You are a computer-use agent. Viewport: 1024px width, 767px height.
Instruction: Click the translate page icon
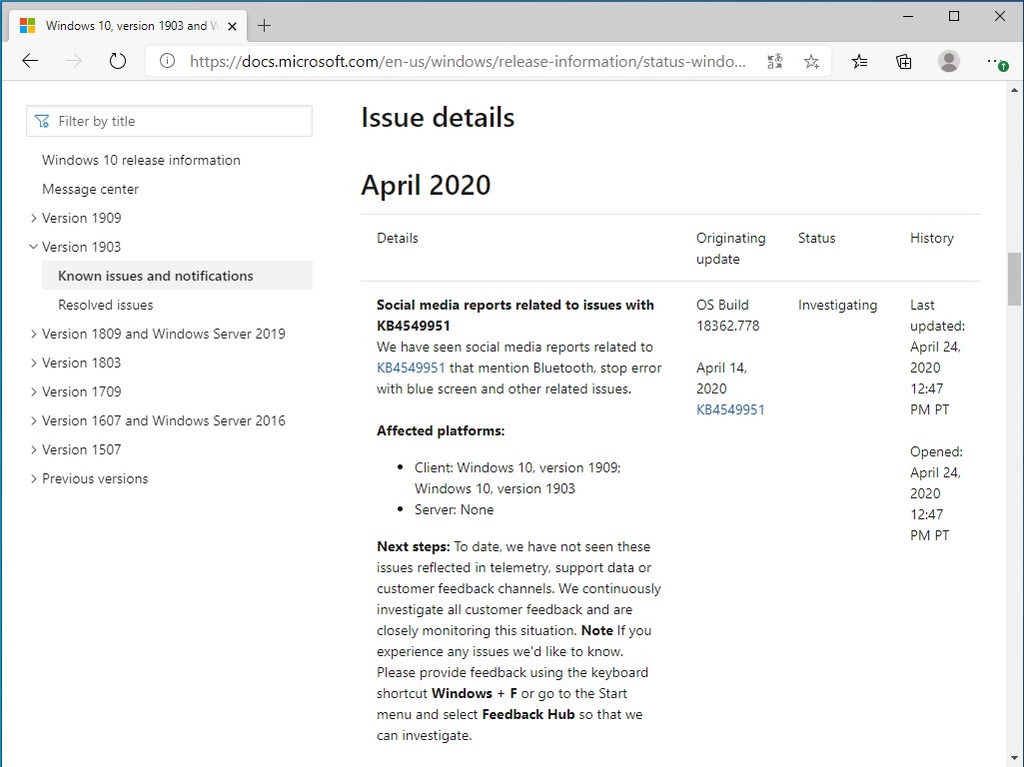point(775,61)
